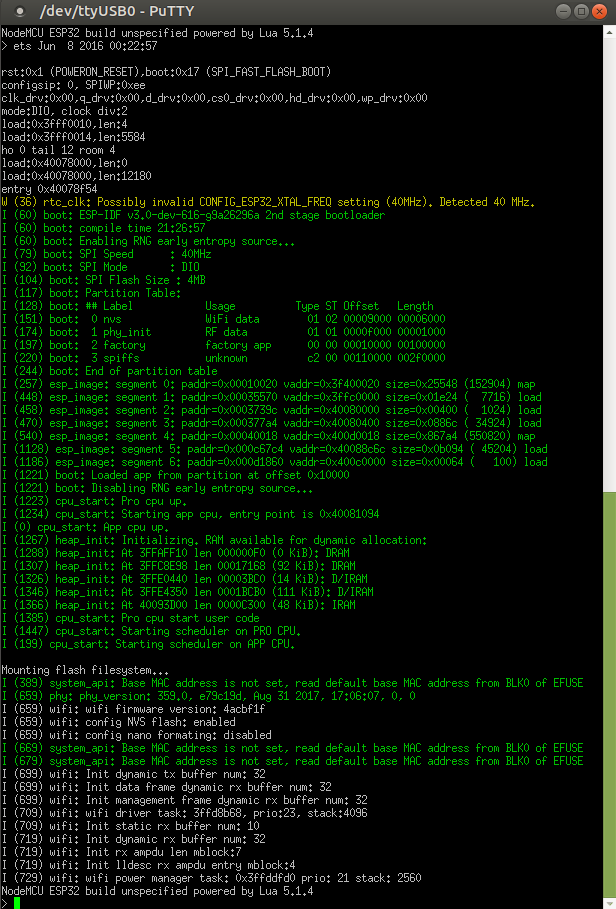Click the 'segment 0: paddr=0x00010020' line
The width and height of the screenshot is (616, 909).
(x=268, y=384)
